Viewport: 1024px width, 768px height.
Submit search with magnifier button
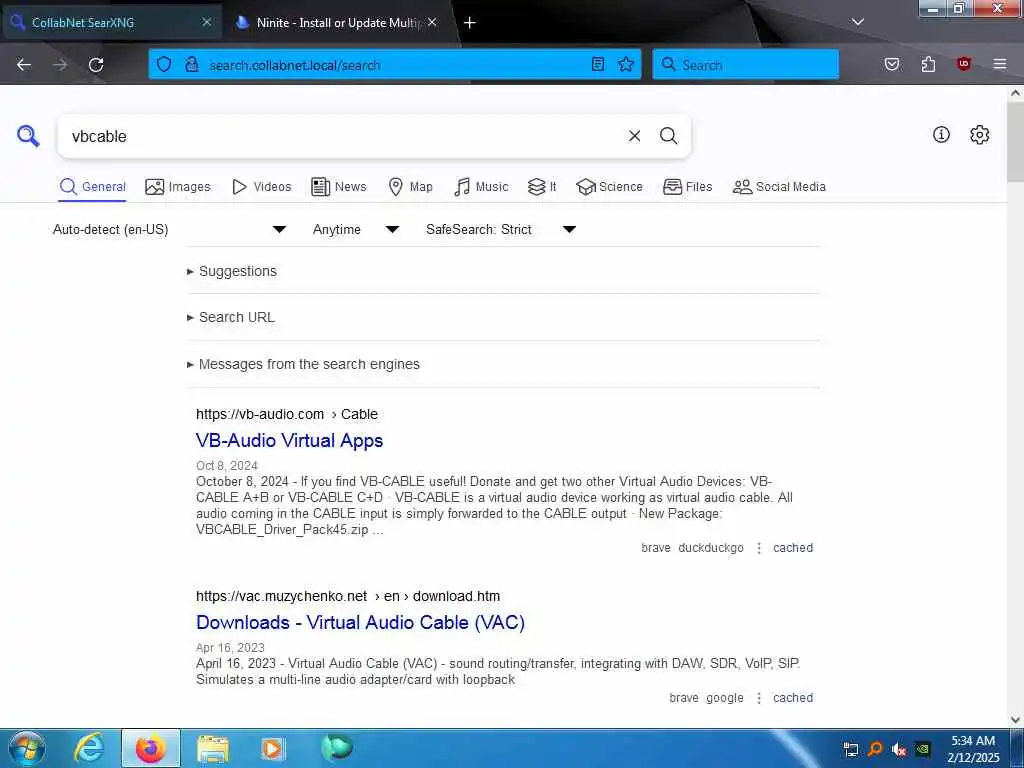pos(668,136)
